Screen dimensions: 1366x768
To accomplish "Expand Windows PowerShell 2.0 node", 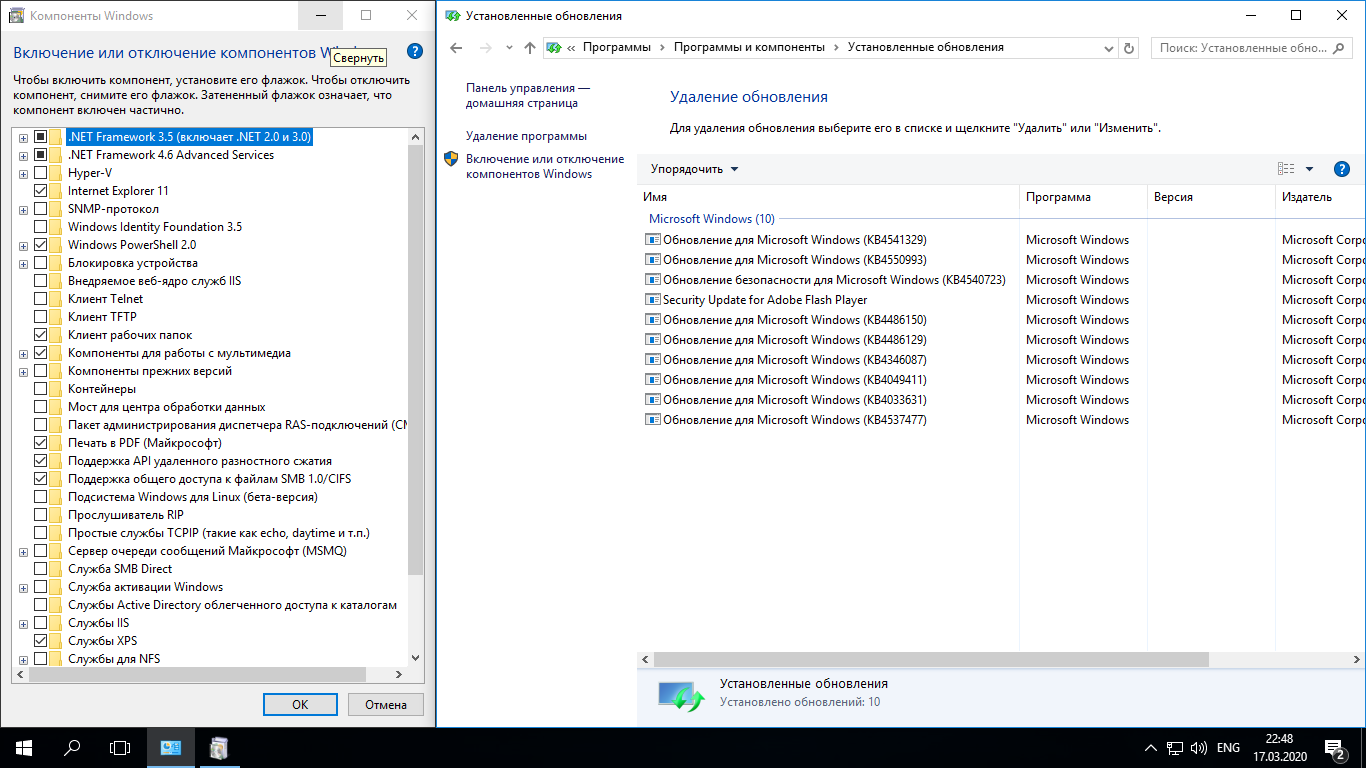I will tap(23, 245).
